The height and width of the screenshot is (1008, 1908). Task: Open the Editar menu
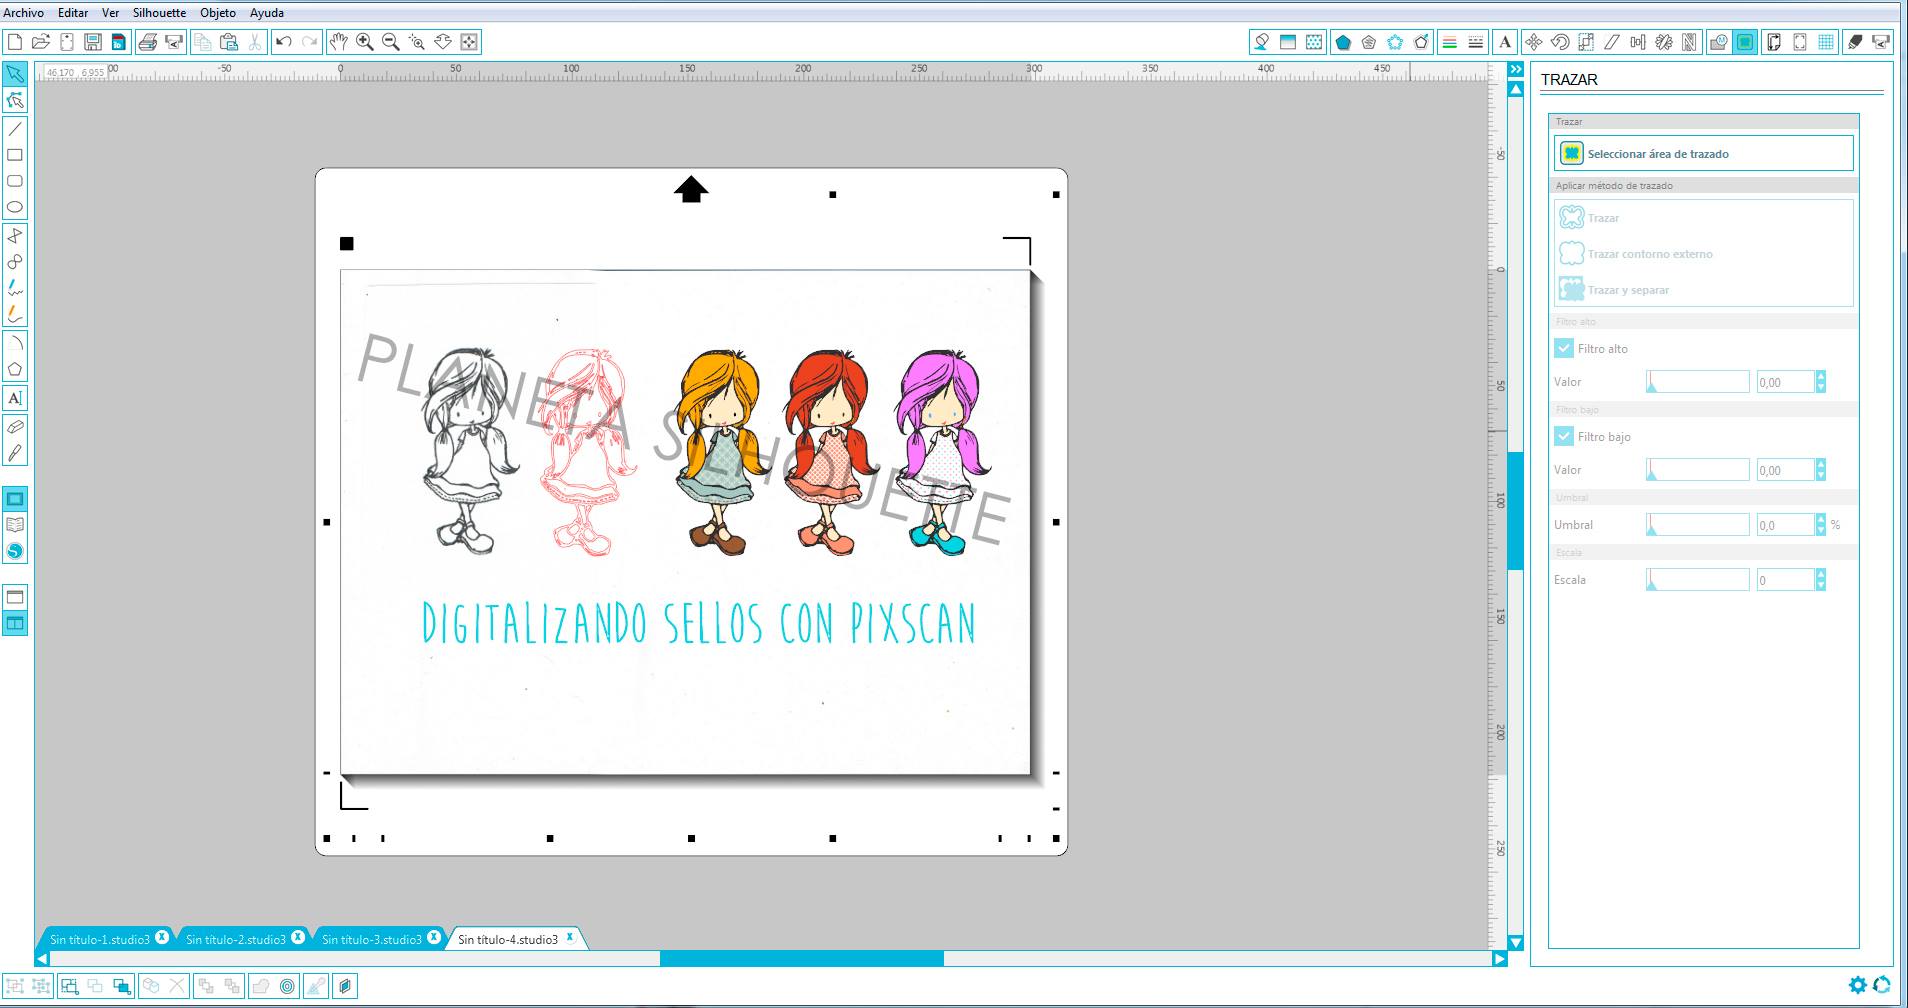(x=73, y=13)
